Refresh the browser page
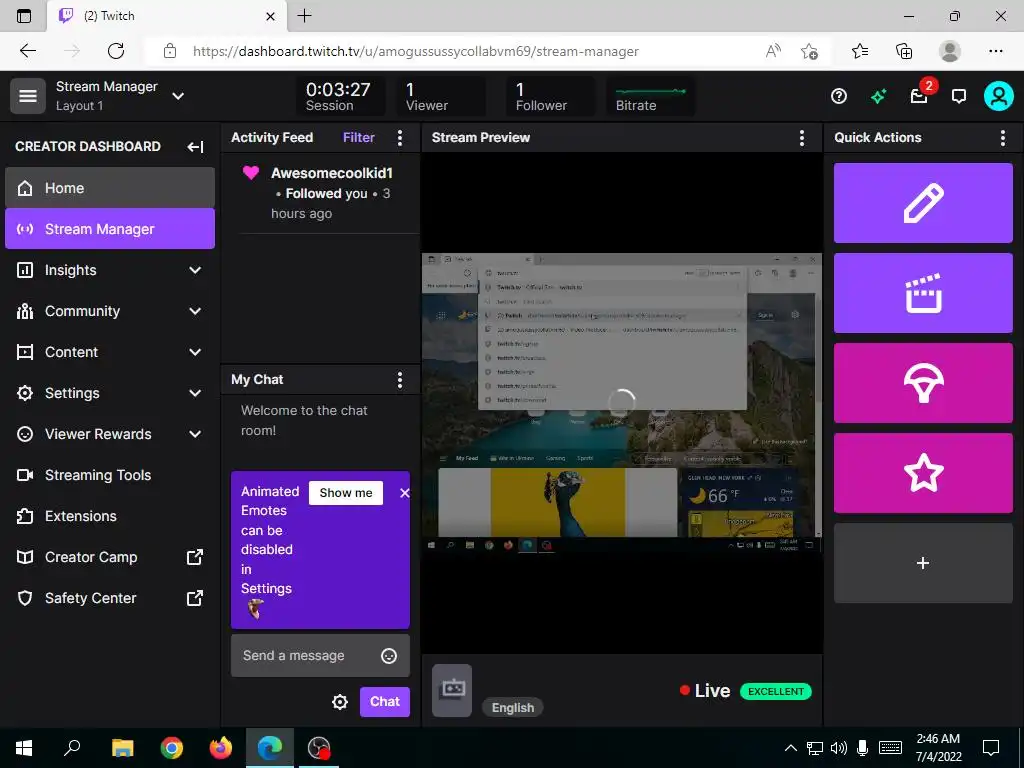The height and width of the screenshot is (768, 1024). [x=116, y=51]
